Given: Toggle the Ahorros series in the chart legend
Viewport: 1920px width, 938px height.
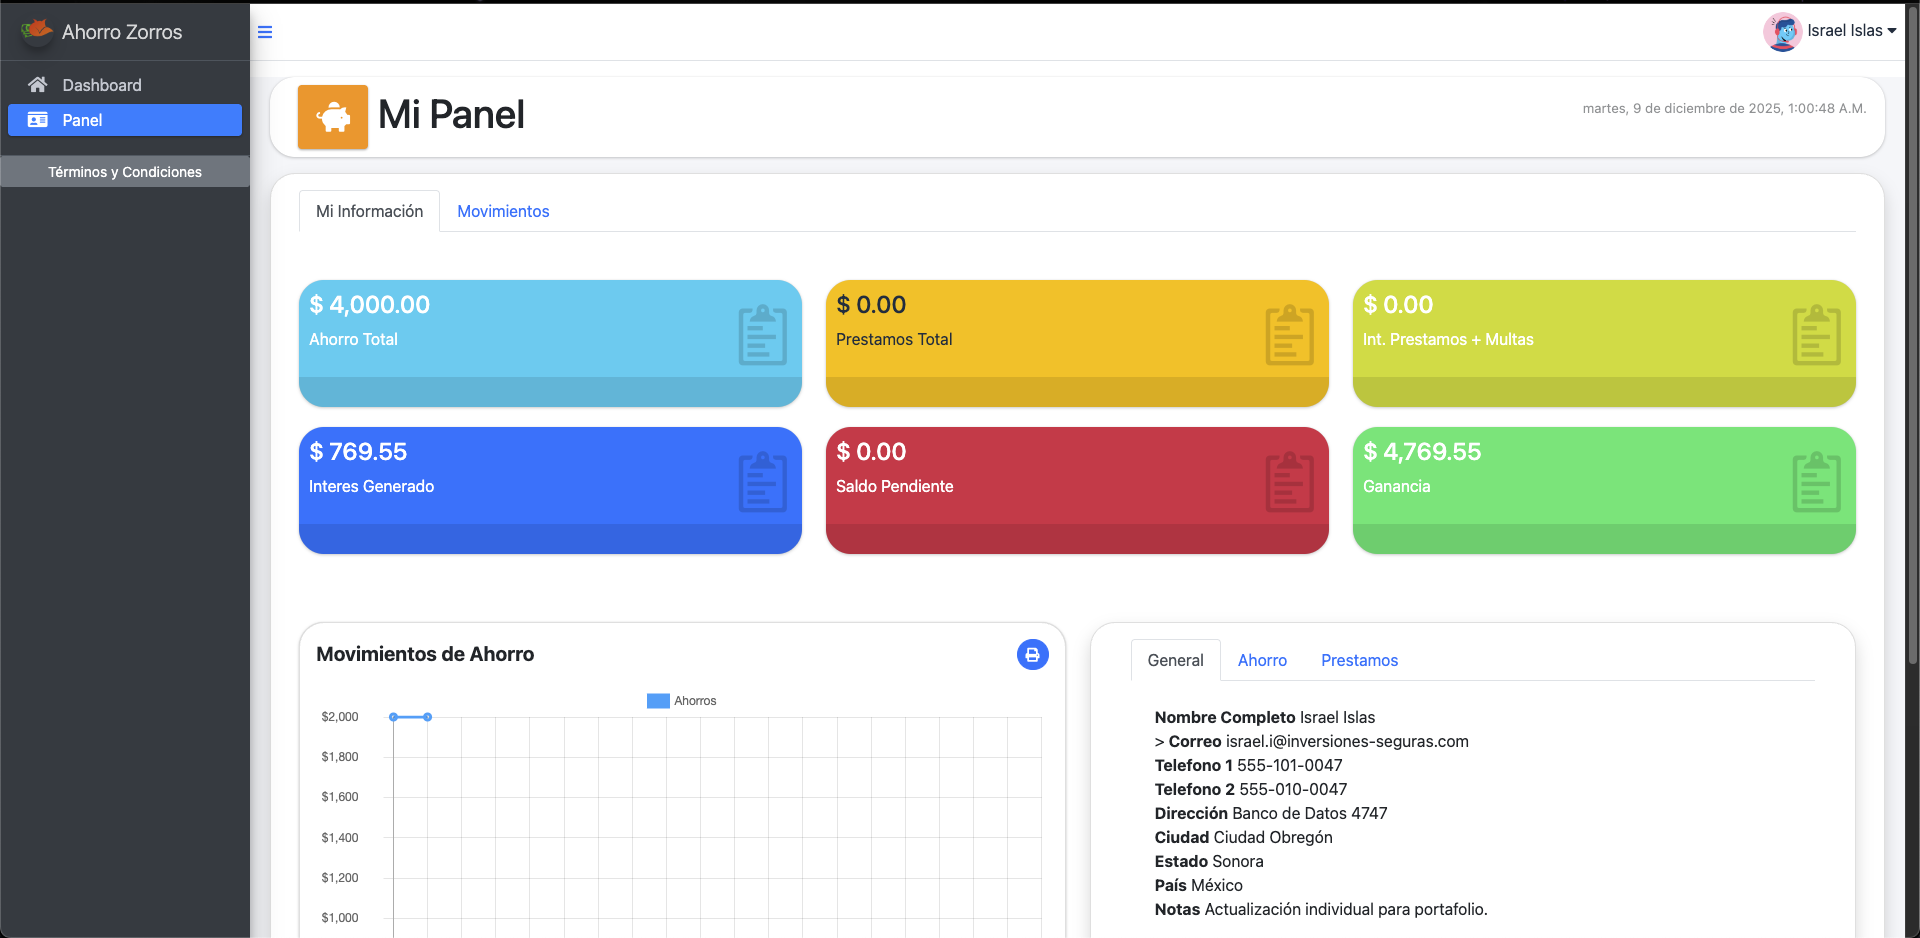Looking at the screenshot, I should point(681,700).
